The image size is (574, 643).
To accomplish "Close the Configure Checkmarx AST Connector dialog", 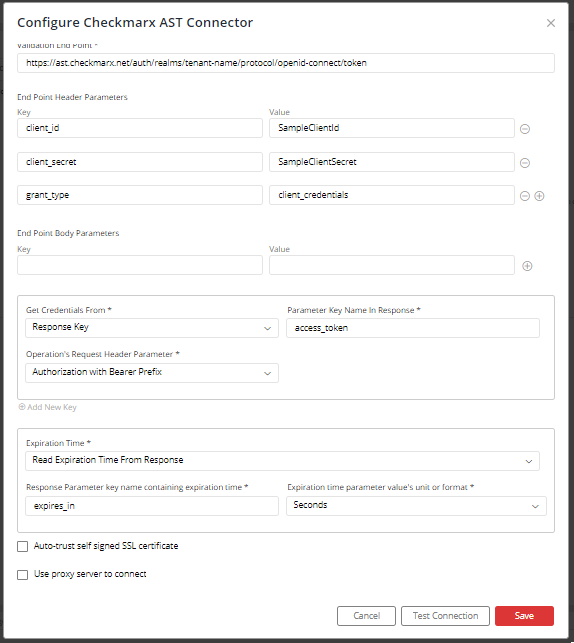I will [x=551, y=23].
